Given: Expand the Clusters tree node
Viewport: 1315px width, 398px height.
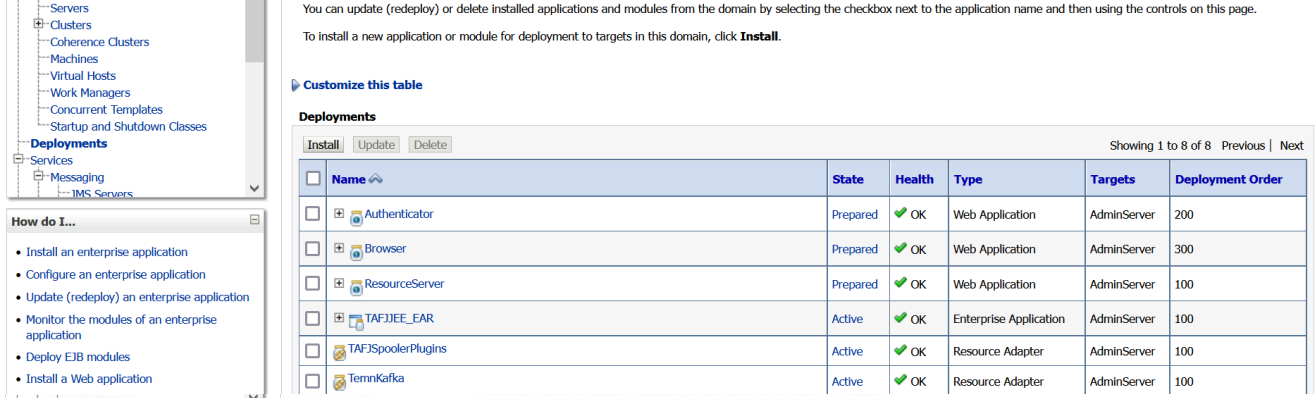Looking at the screenshot, I should coord(39,23).
